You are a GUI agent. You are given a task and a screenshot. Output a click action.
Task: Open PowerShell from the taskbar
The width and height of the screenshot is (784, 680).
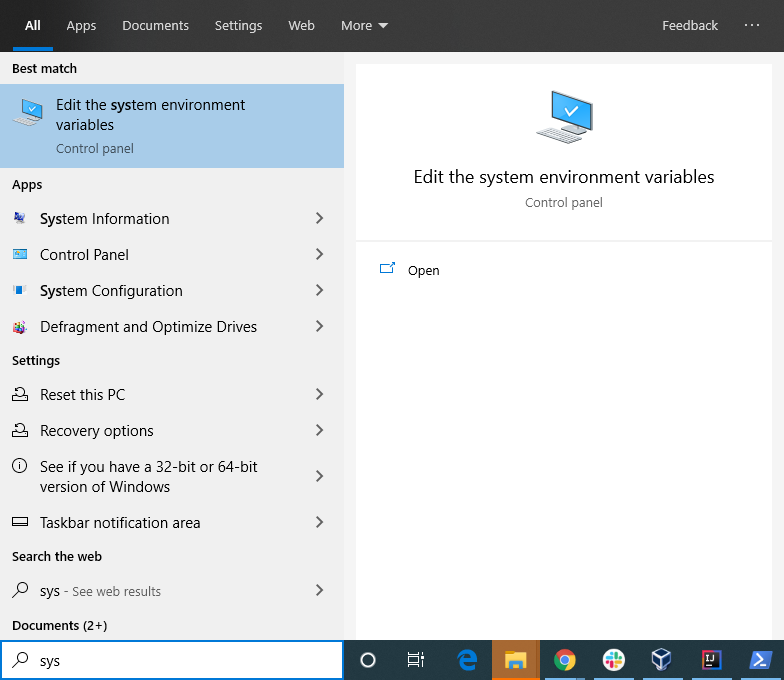coord(760,660)
